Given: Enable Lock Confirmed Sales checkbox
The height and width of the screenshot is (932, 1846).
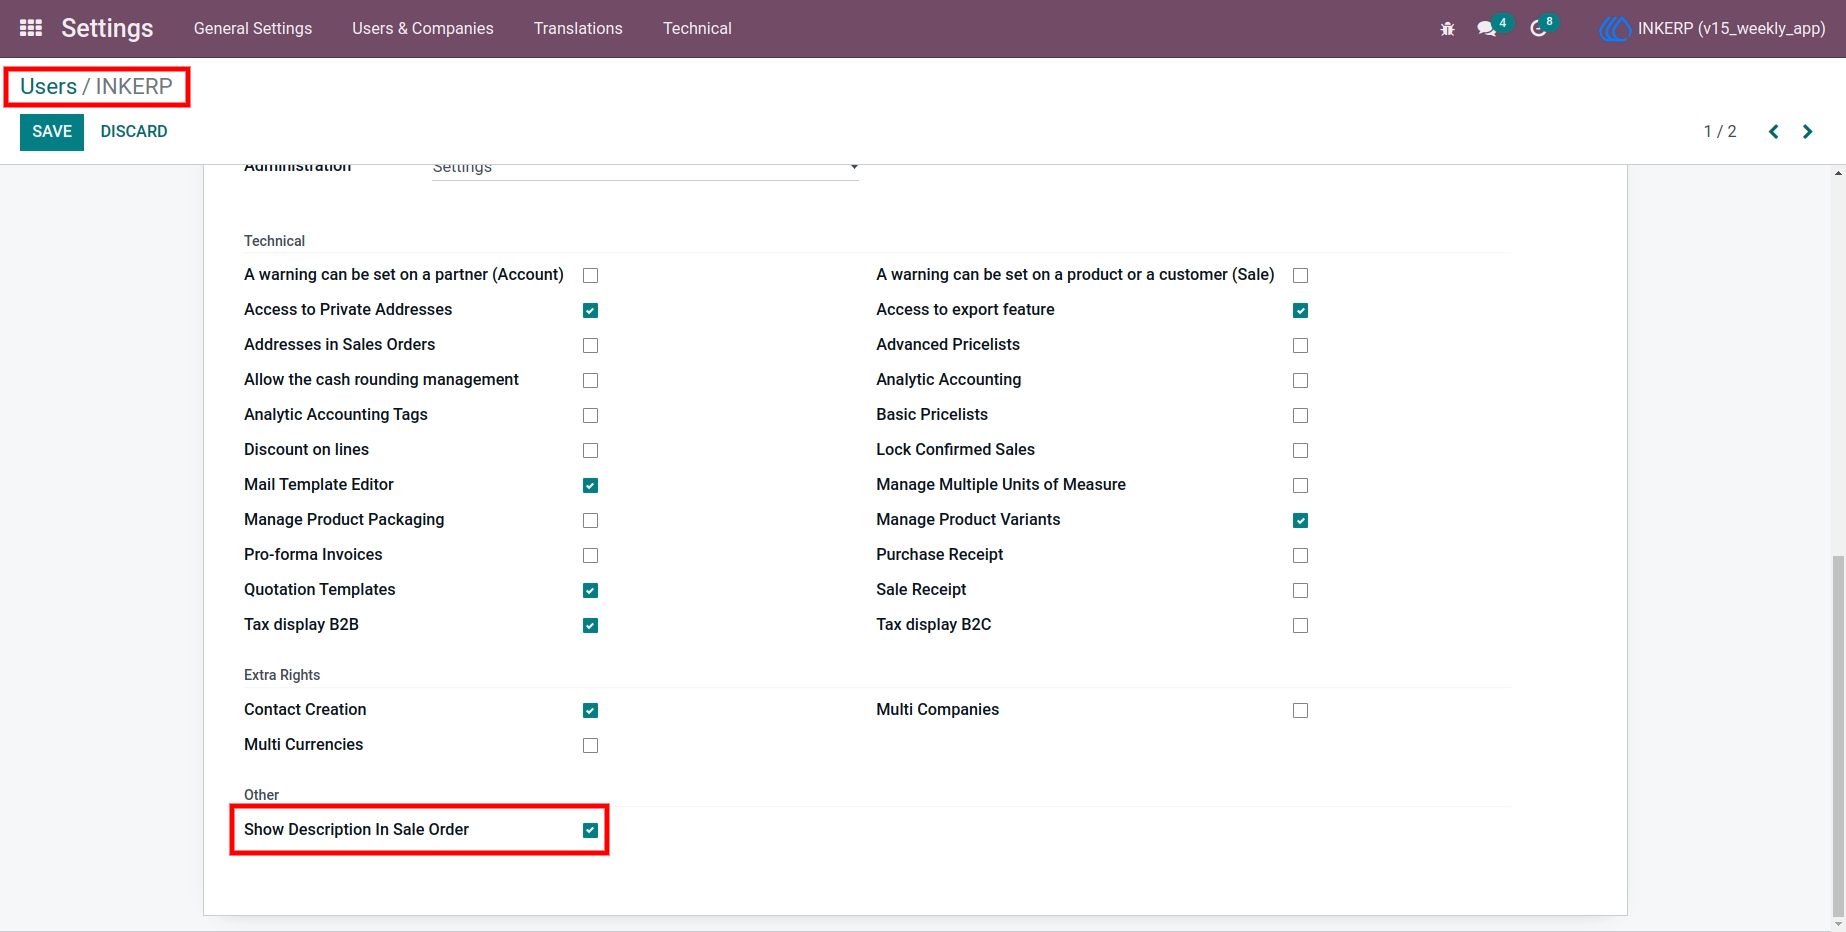Looking at the screenshot, I should coord(1300,450).
